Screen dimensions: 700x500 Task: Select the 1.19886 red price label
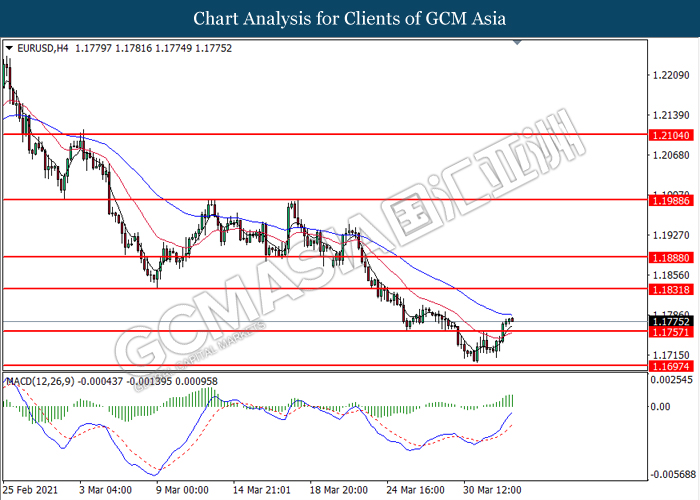tap(668, 199)
